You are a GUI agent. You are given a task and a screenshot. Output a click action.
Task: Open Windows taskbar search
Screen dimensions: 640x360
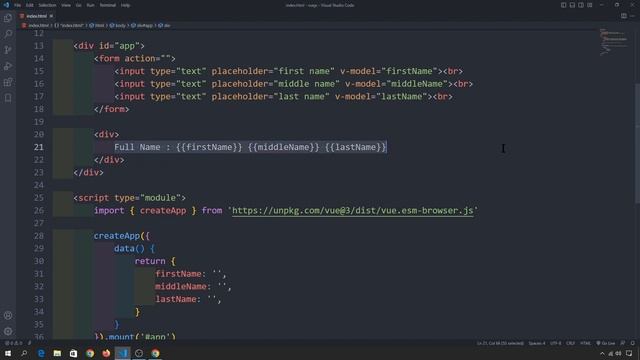click(24, 353)
